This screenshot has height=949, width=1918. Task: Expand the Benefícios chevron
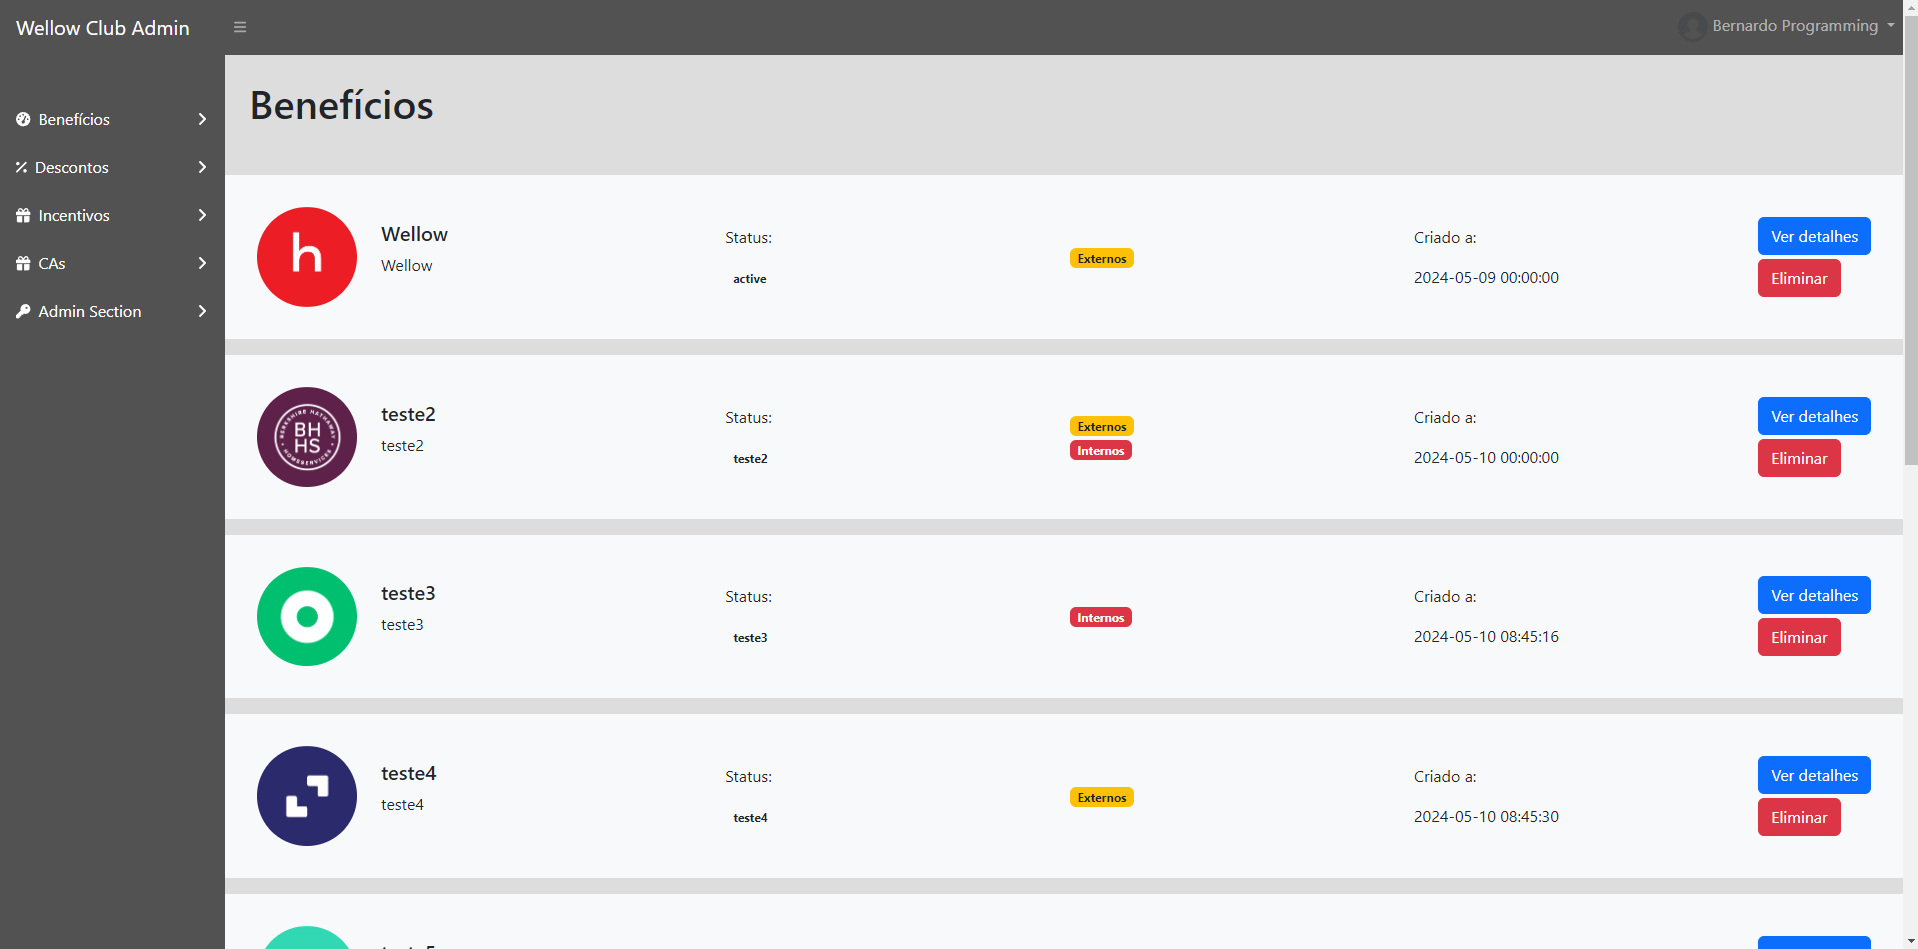click(202, 119)
